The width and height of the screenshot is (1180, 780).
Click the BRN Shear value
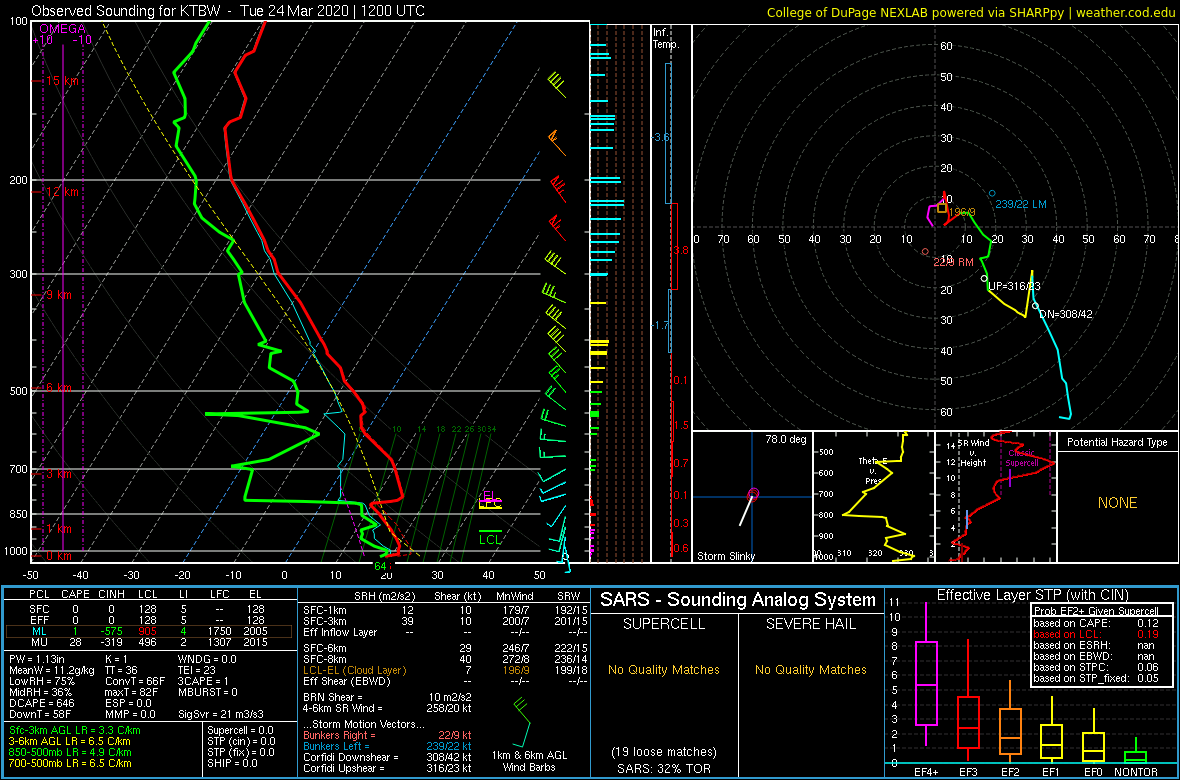point(386,697)
